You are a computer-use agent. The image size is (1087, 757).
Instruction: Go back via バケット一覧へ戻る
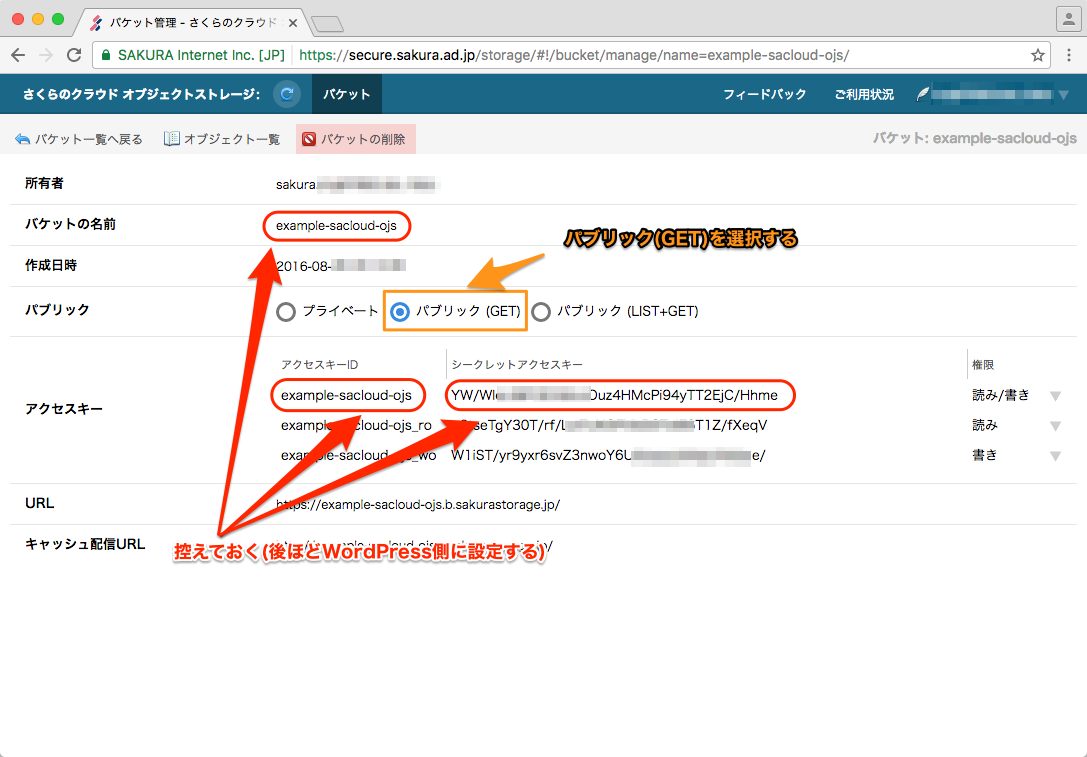pyautogui.click(x=78, y=139)
